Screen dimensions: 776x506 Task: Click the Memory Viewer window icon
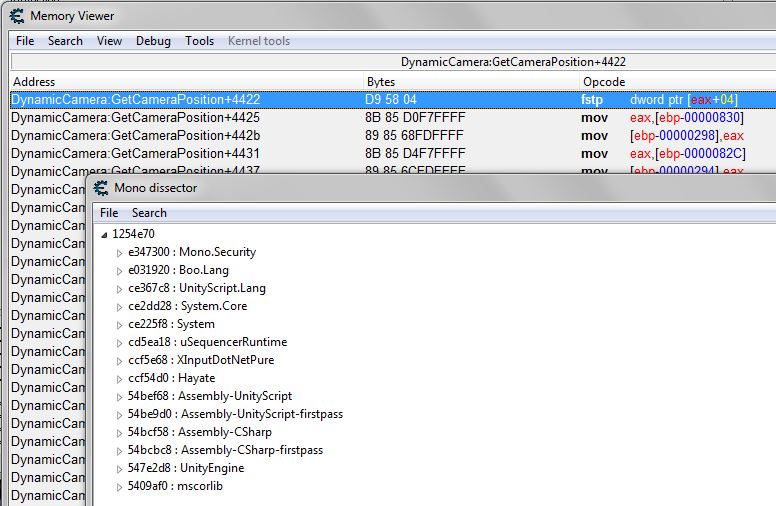coord(16,16)
